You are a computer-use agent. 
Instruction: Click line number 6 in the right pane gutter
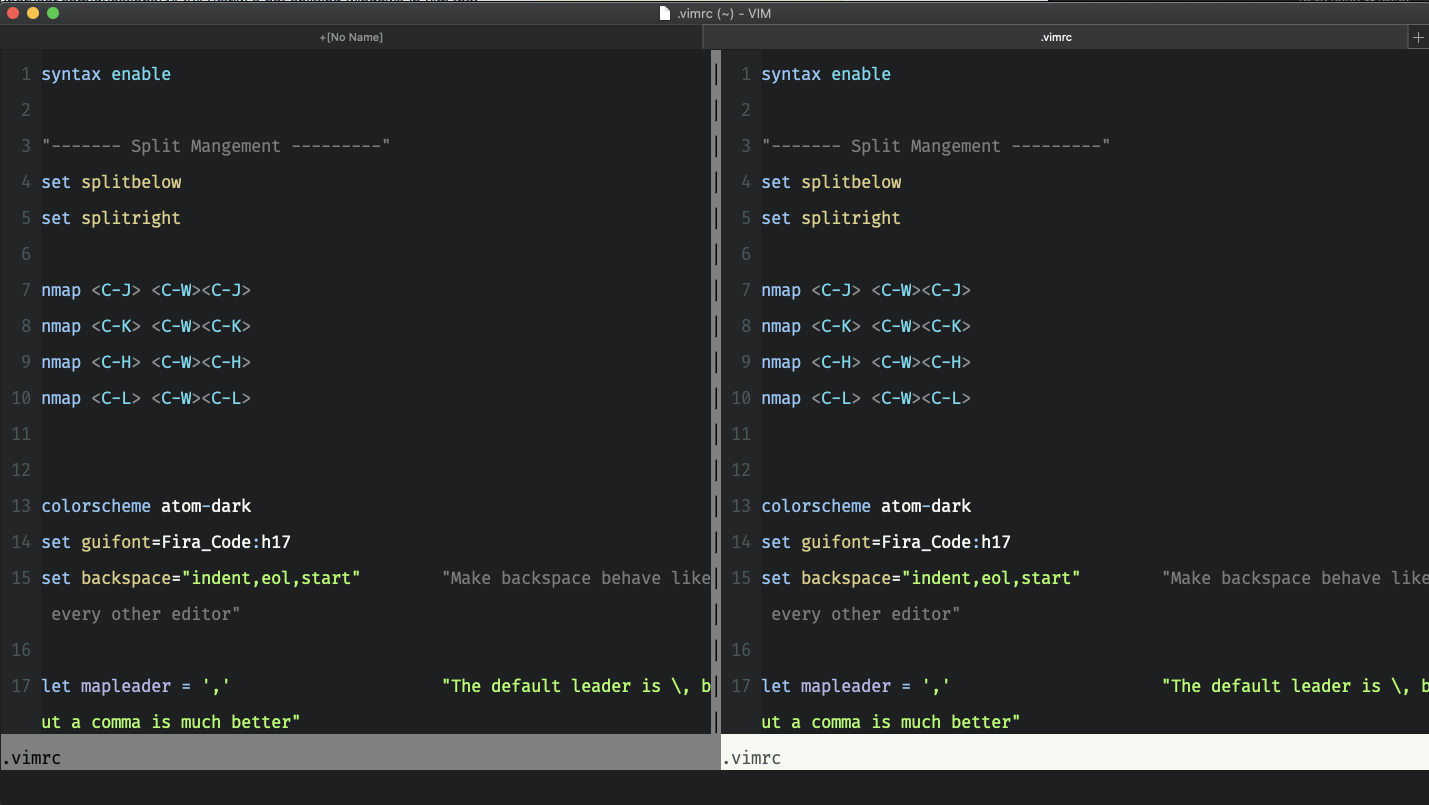click(x=746, y=254)
